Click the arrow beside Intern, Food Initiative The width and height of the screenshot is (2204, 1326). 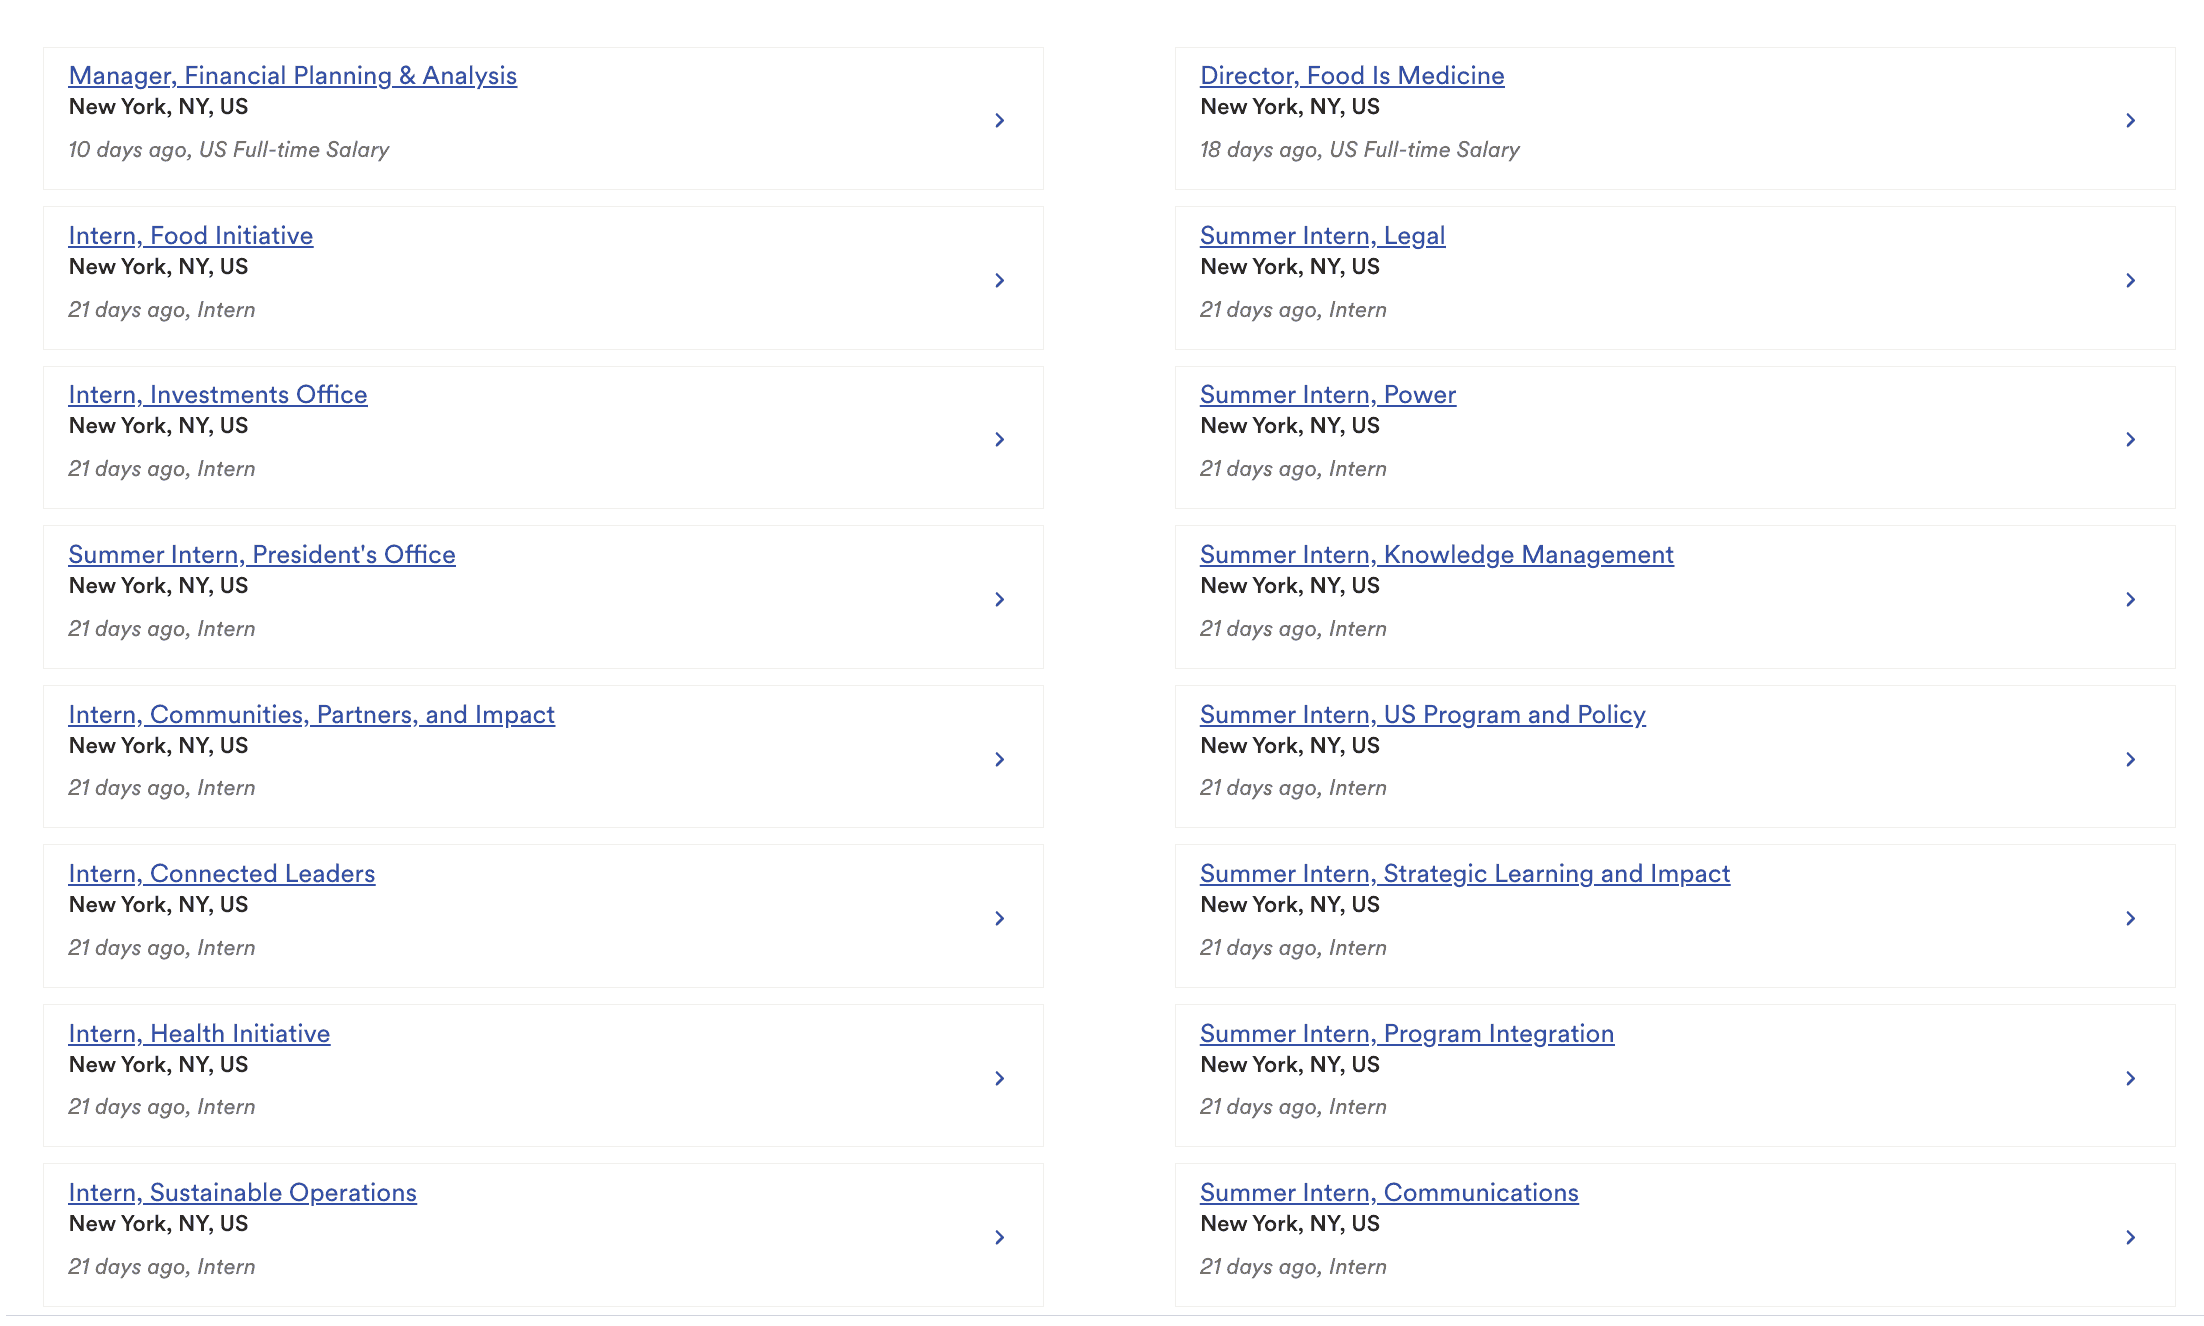(x=999, y=280)
